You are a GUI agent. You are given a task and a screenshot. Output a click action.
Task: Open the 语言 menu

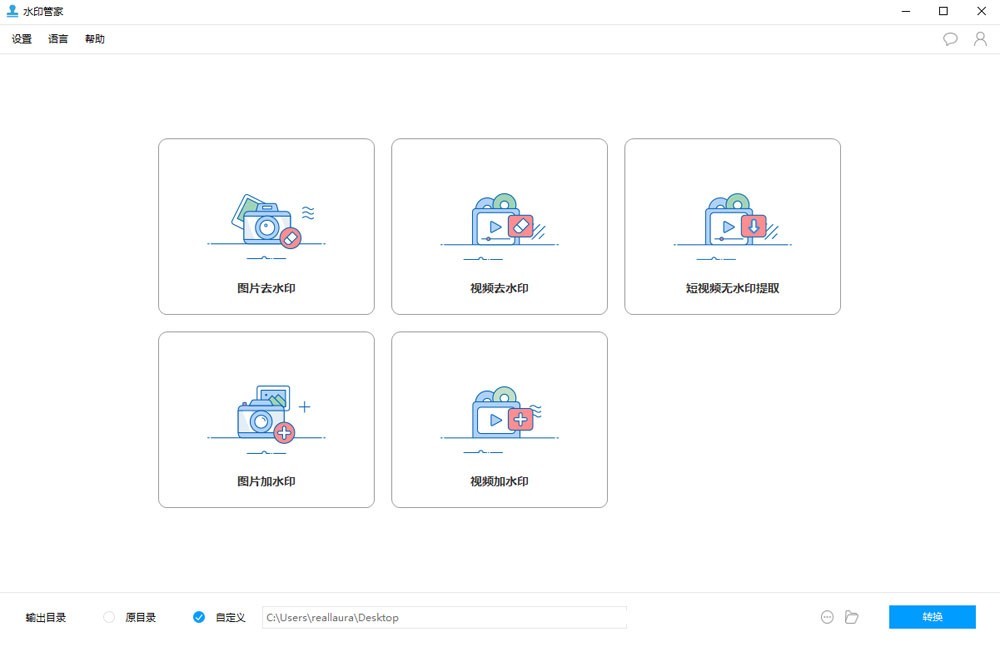[58, 39]
